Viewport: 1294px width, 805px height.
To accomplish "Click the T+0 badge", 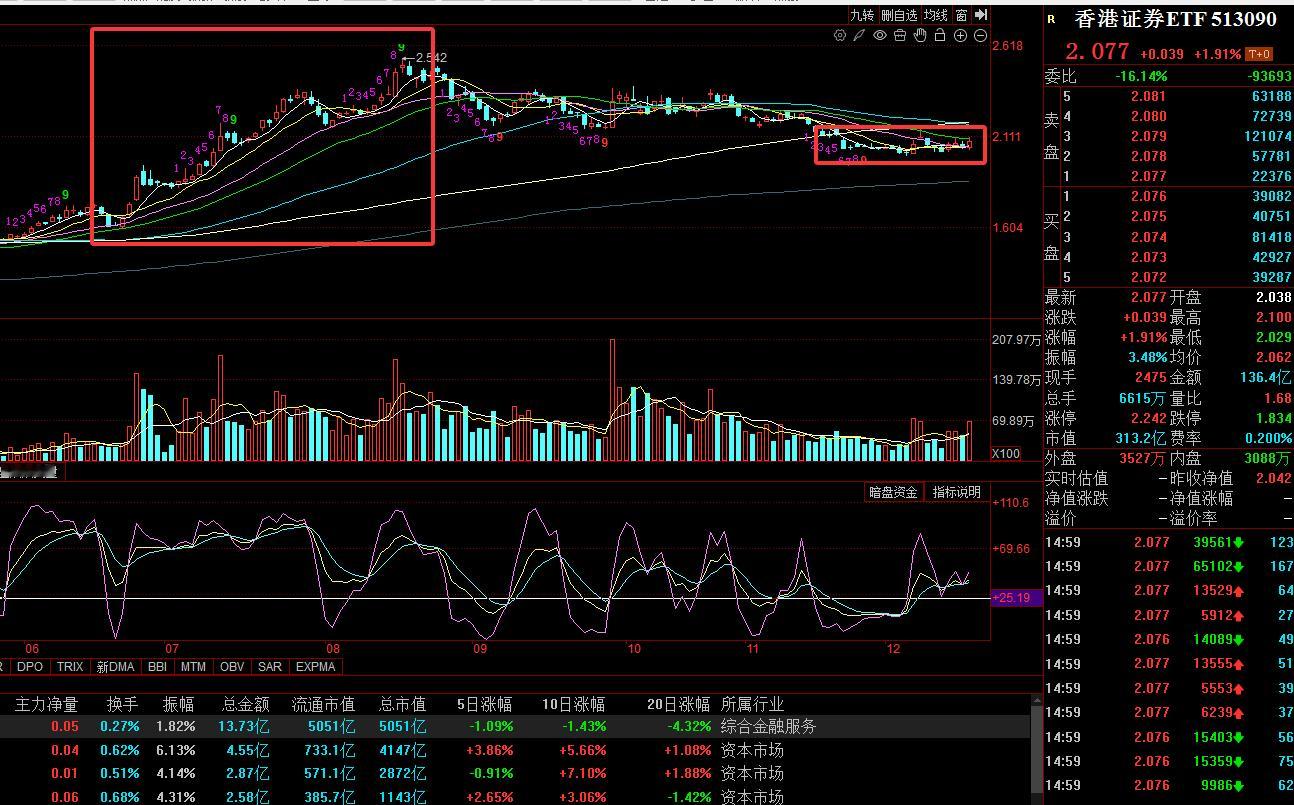I will click(x=1260, y=54).
